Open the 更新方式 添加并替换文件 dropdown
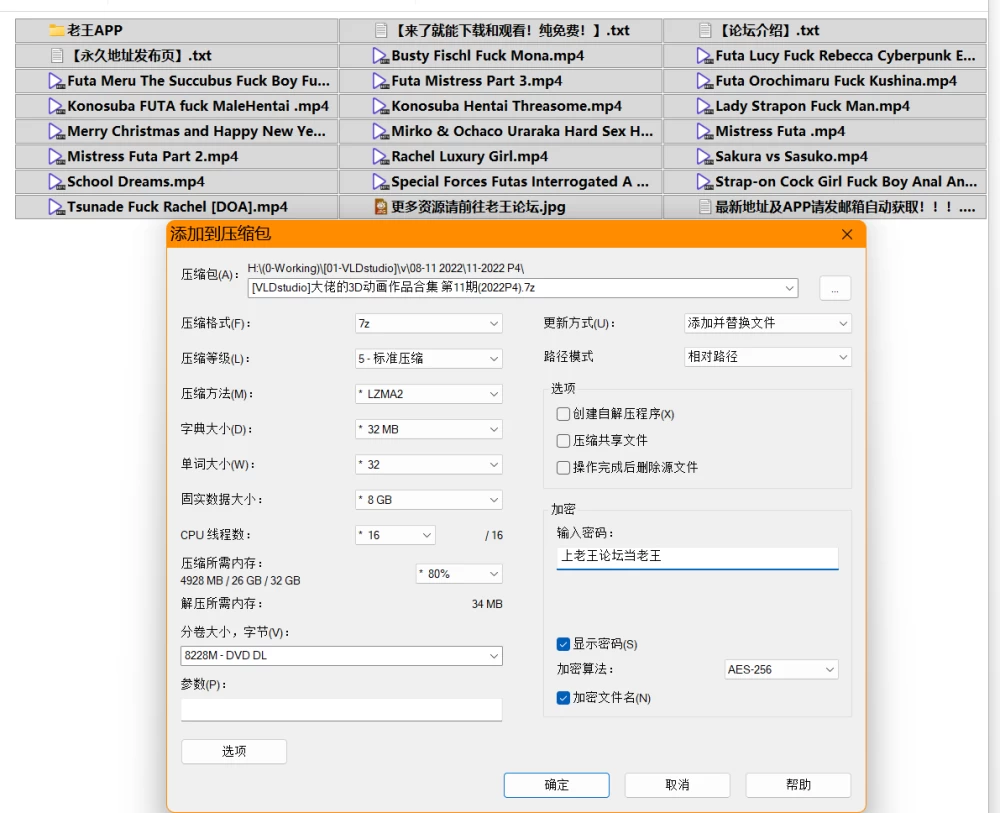 pyautogui.click(x=767, y=323)
